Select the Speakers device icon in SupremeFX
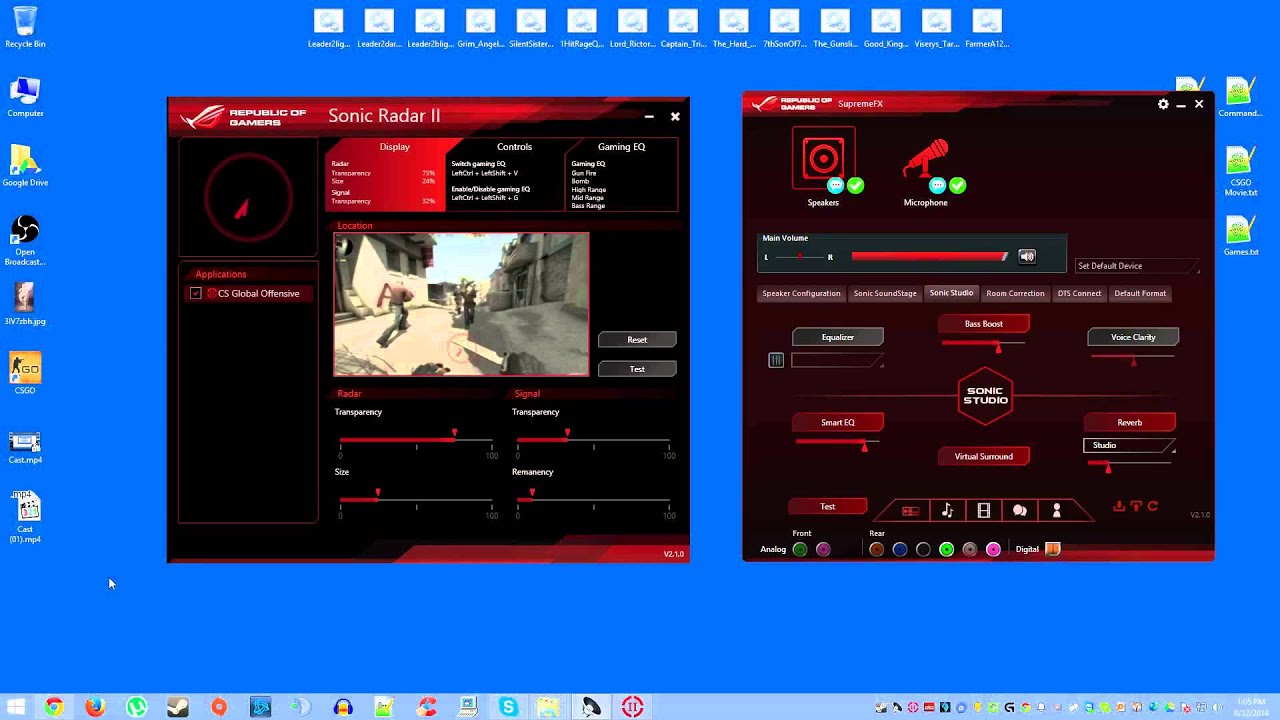Image resolution: width=1280 pixels, height=720 pixels. coord(823,158)
